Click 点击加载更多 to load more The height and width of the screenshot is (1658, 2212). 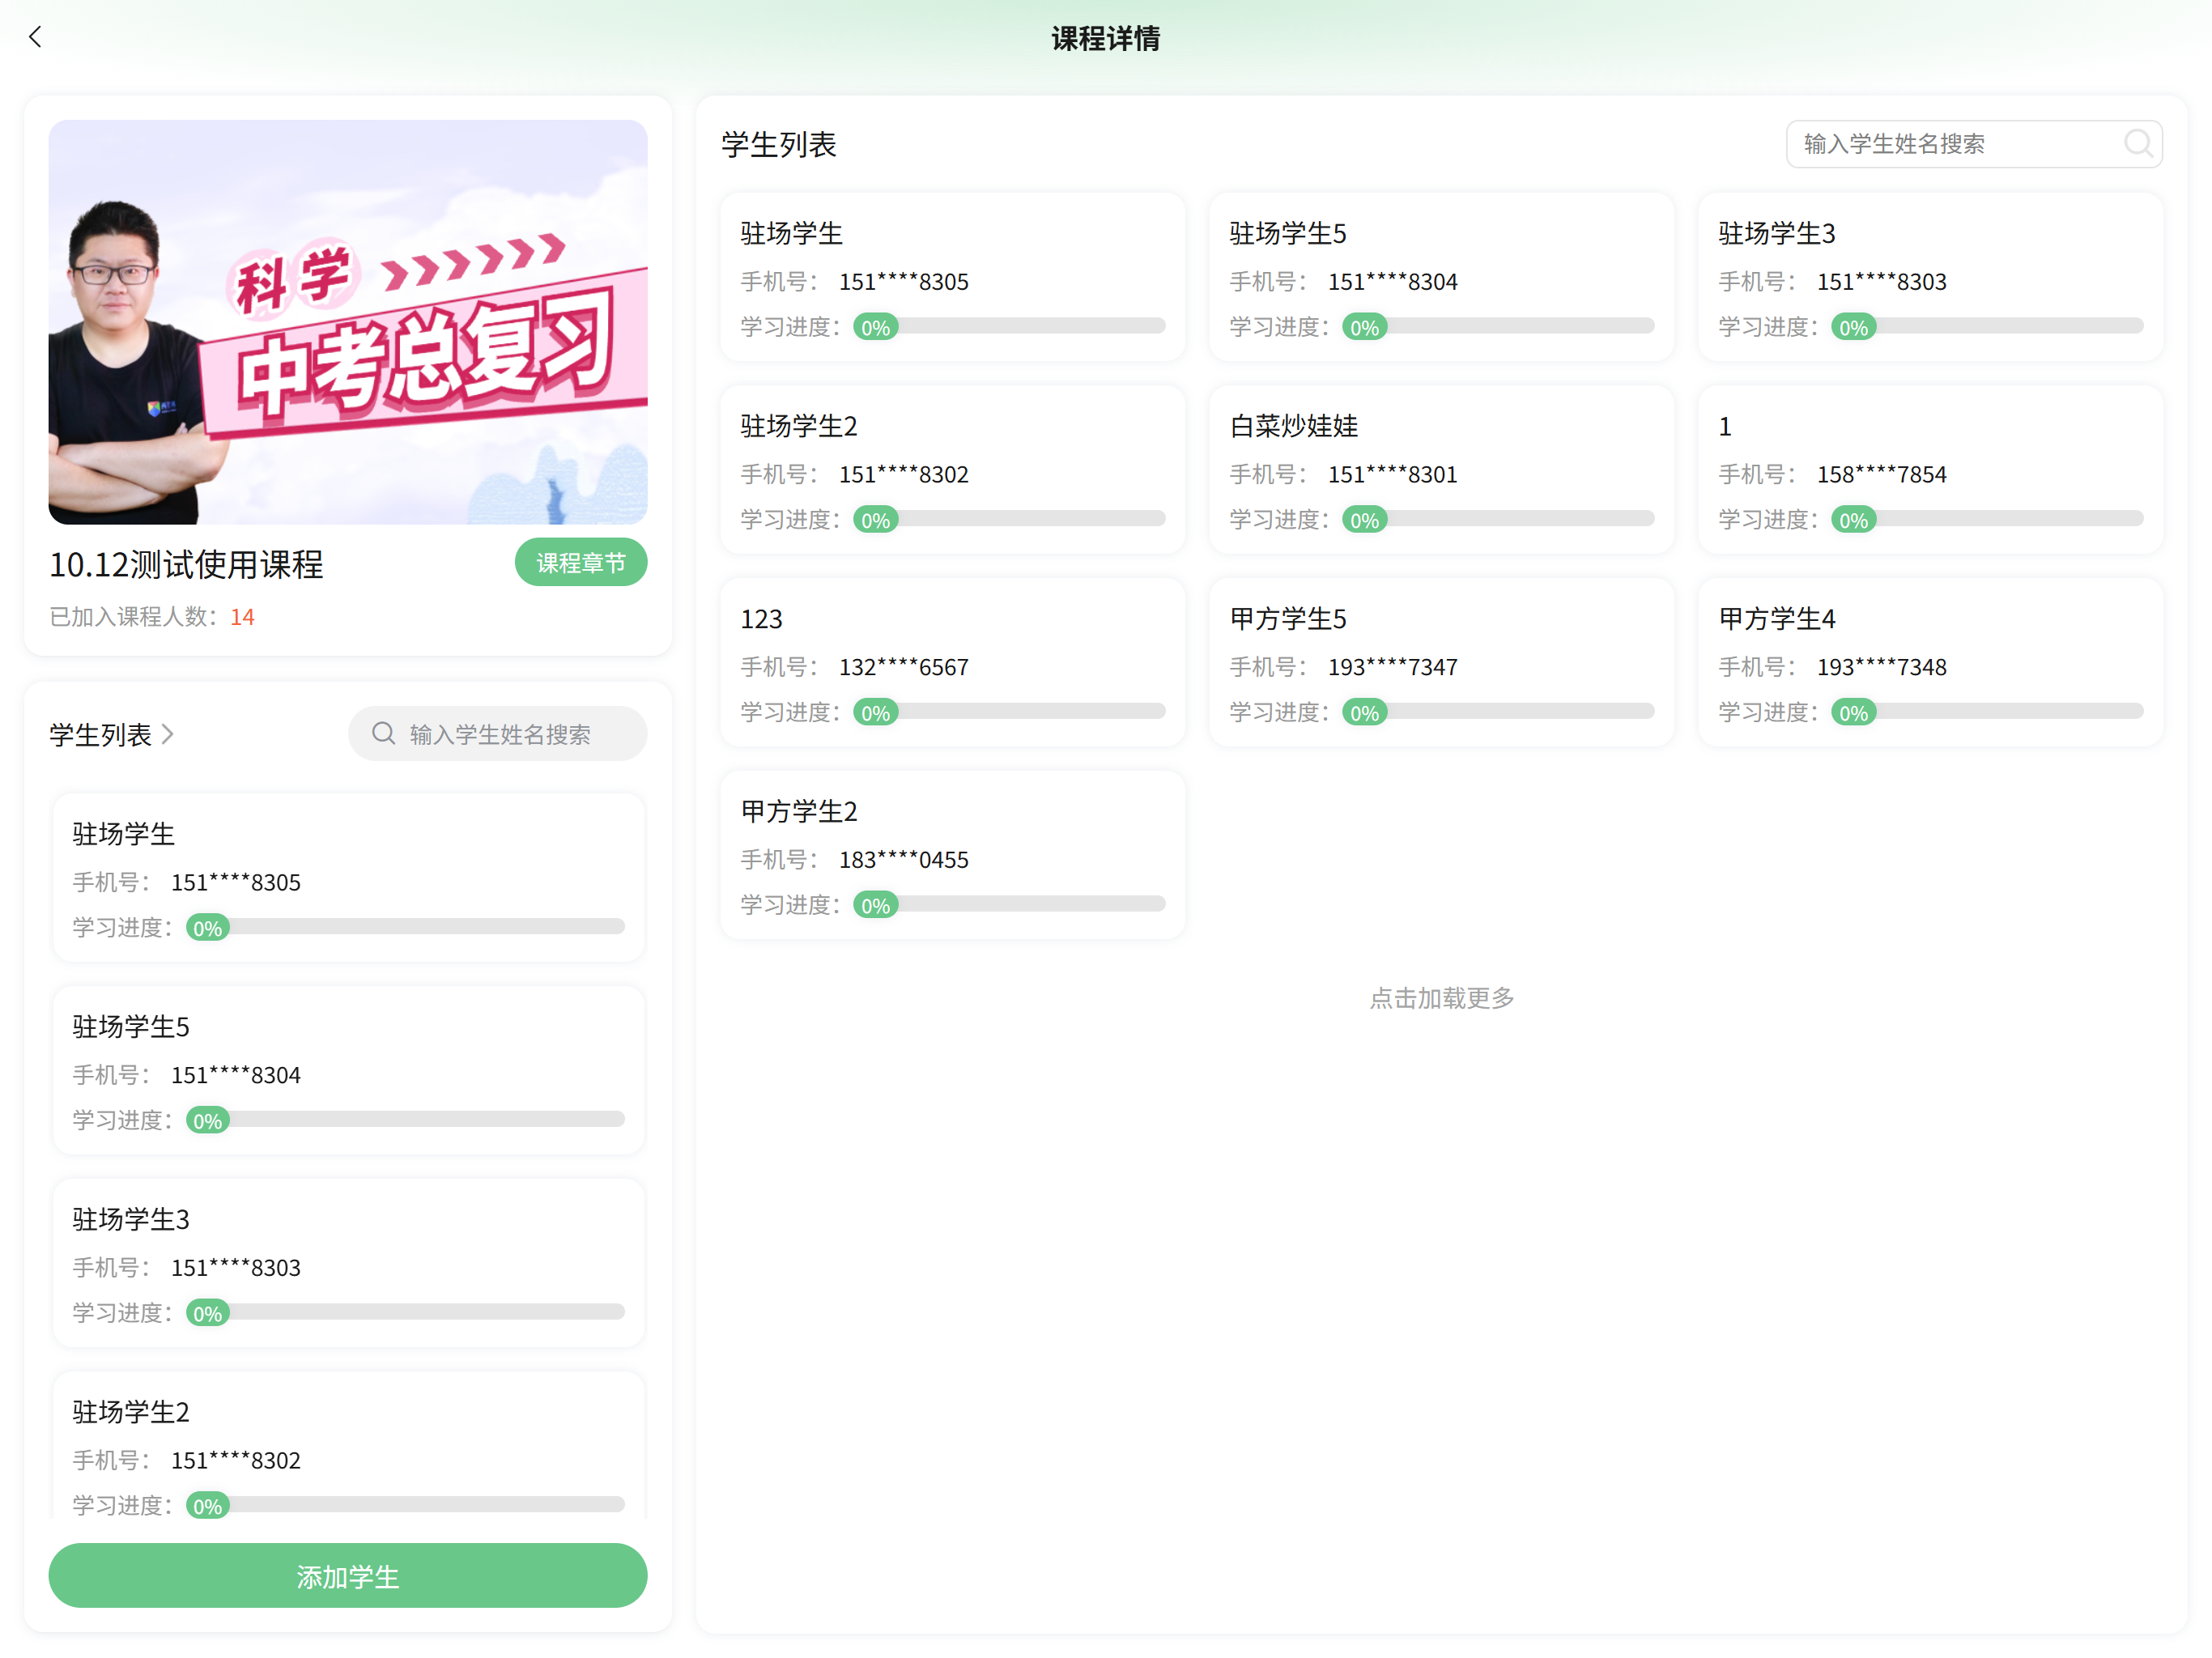point(1440,998)
